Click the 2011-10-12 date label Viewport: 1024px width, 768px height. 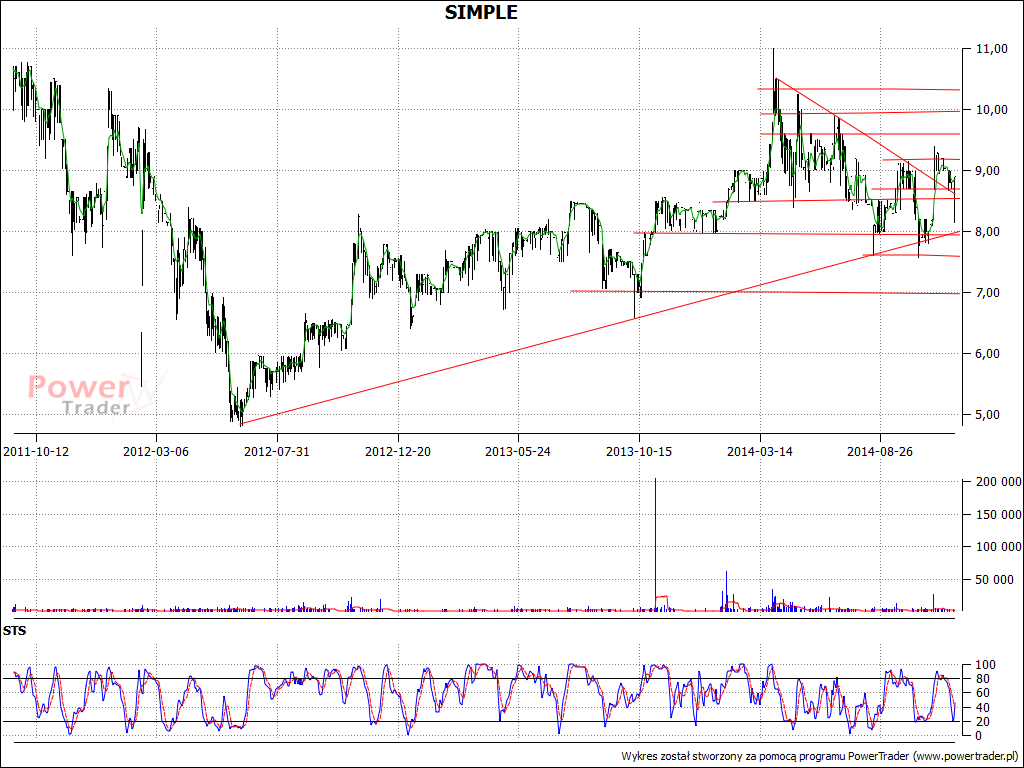point(36,451)
